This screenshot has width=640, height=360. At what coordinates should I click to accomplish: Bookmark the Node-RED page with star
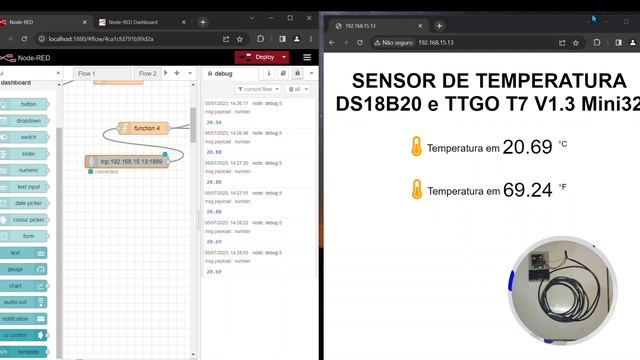point(240,39)
